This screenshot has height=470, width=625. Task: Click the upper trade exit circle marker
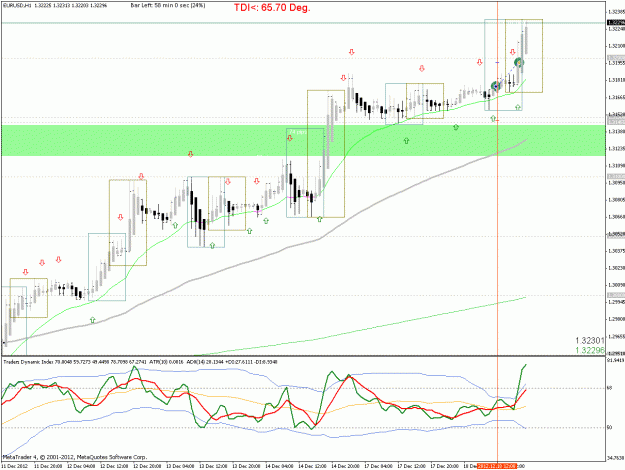pyautogui.click(x=519, y=62)
